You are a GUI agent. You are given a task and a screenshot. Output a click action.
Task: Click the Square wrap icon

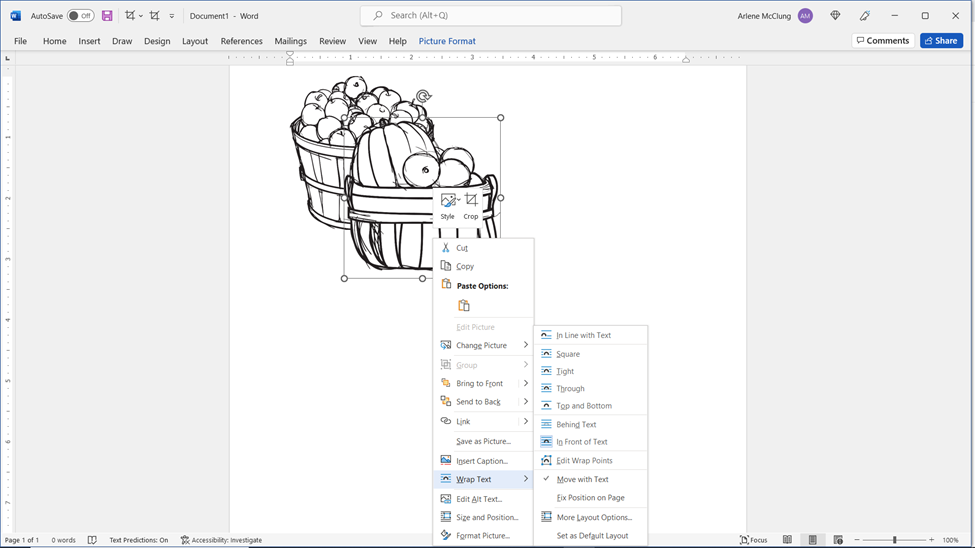(x=546, y=353)
